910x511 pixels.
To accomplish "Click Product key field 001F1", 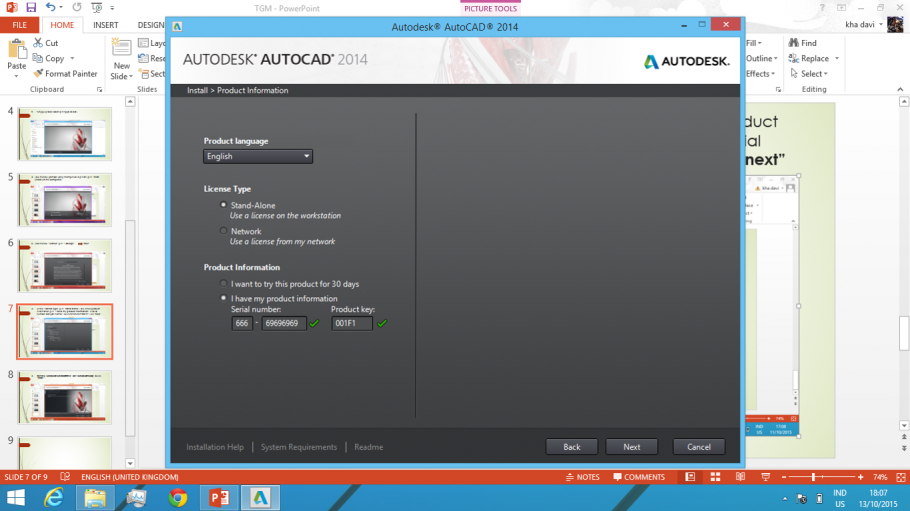I will pyautogui.click(x=352, y=323).
